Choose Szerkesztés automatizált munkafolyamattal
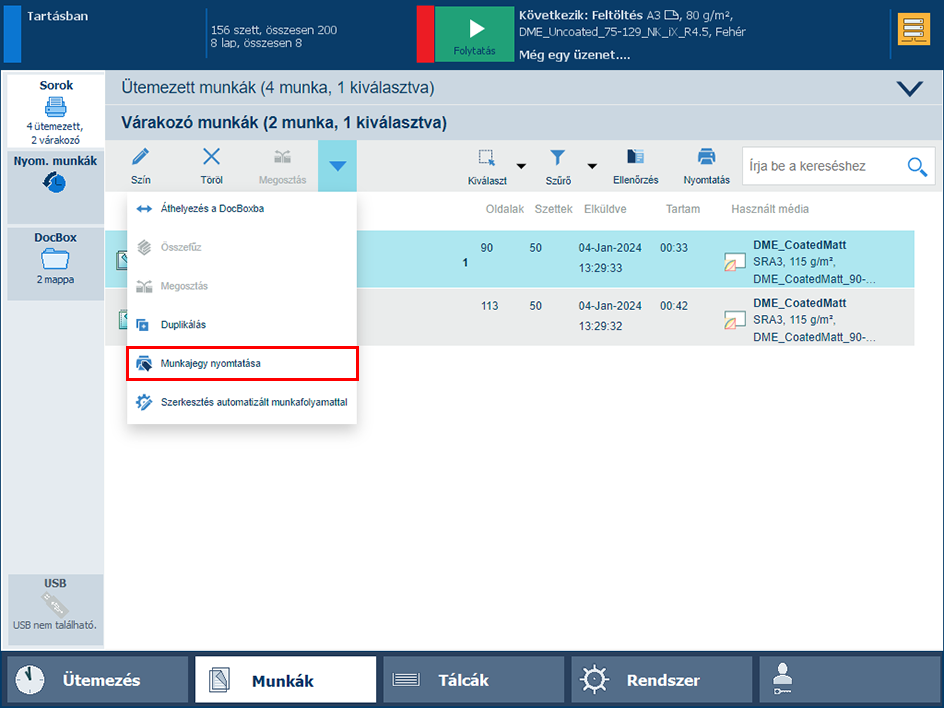Image resolution: width=944 pixels, height=708 pixels. pyautogui.click(x=242, y=402)
